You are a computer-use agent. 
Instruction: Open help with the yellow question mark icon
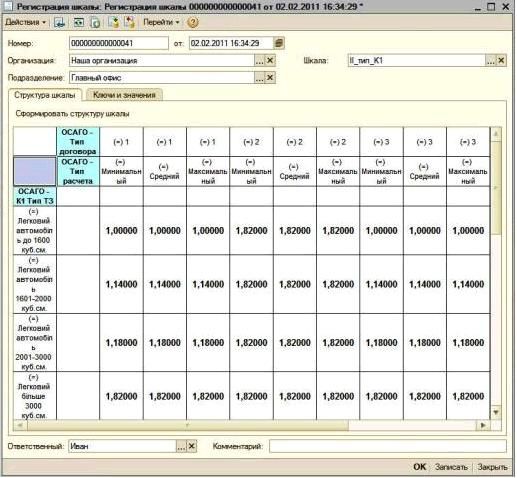click(x=193, y=22)
